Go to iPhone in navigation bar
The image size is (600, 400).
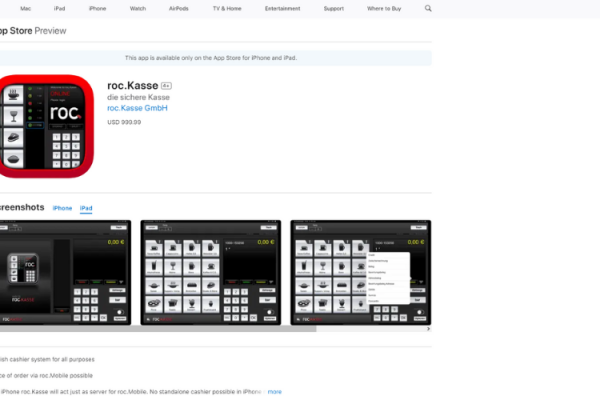pos(98,8)
